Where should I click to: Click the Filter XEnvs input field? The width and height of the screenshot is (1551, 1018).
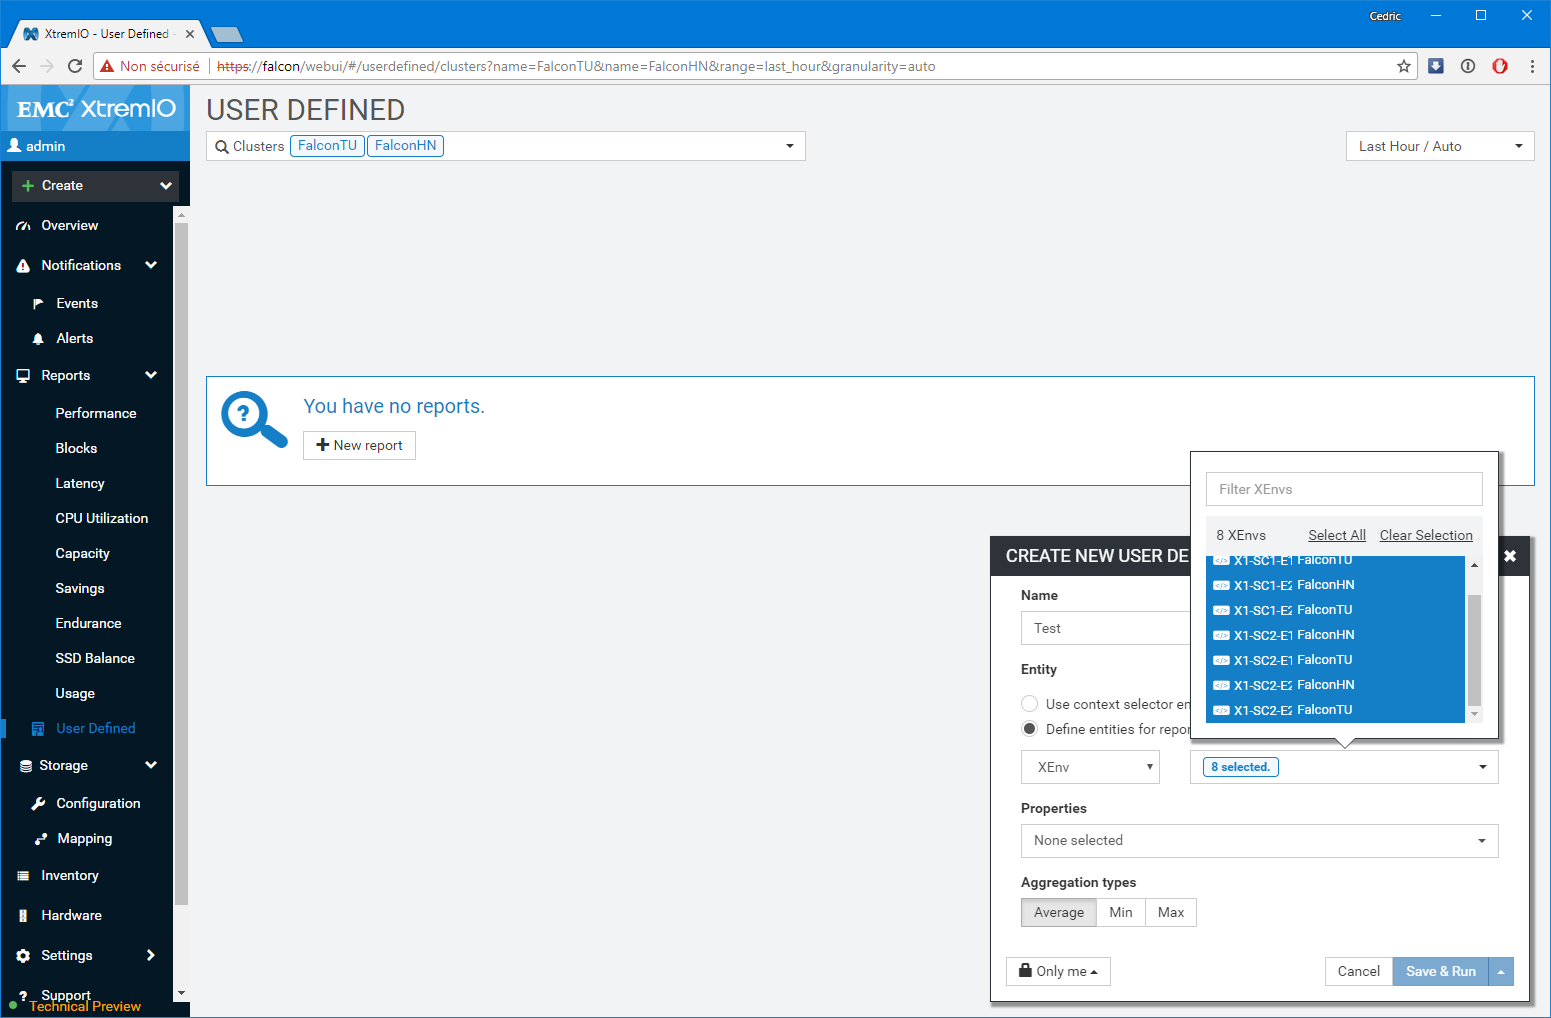tap(1343, 489)
